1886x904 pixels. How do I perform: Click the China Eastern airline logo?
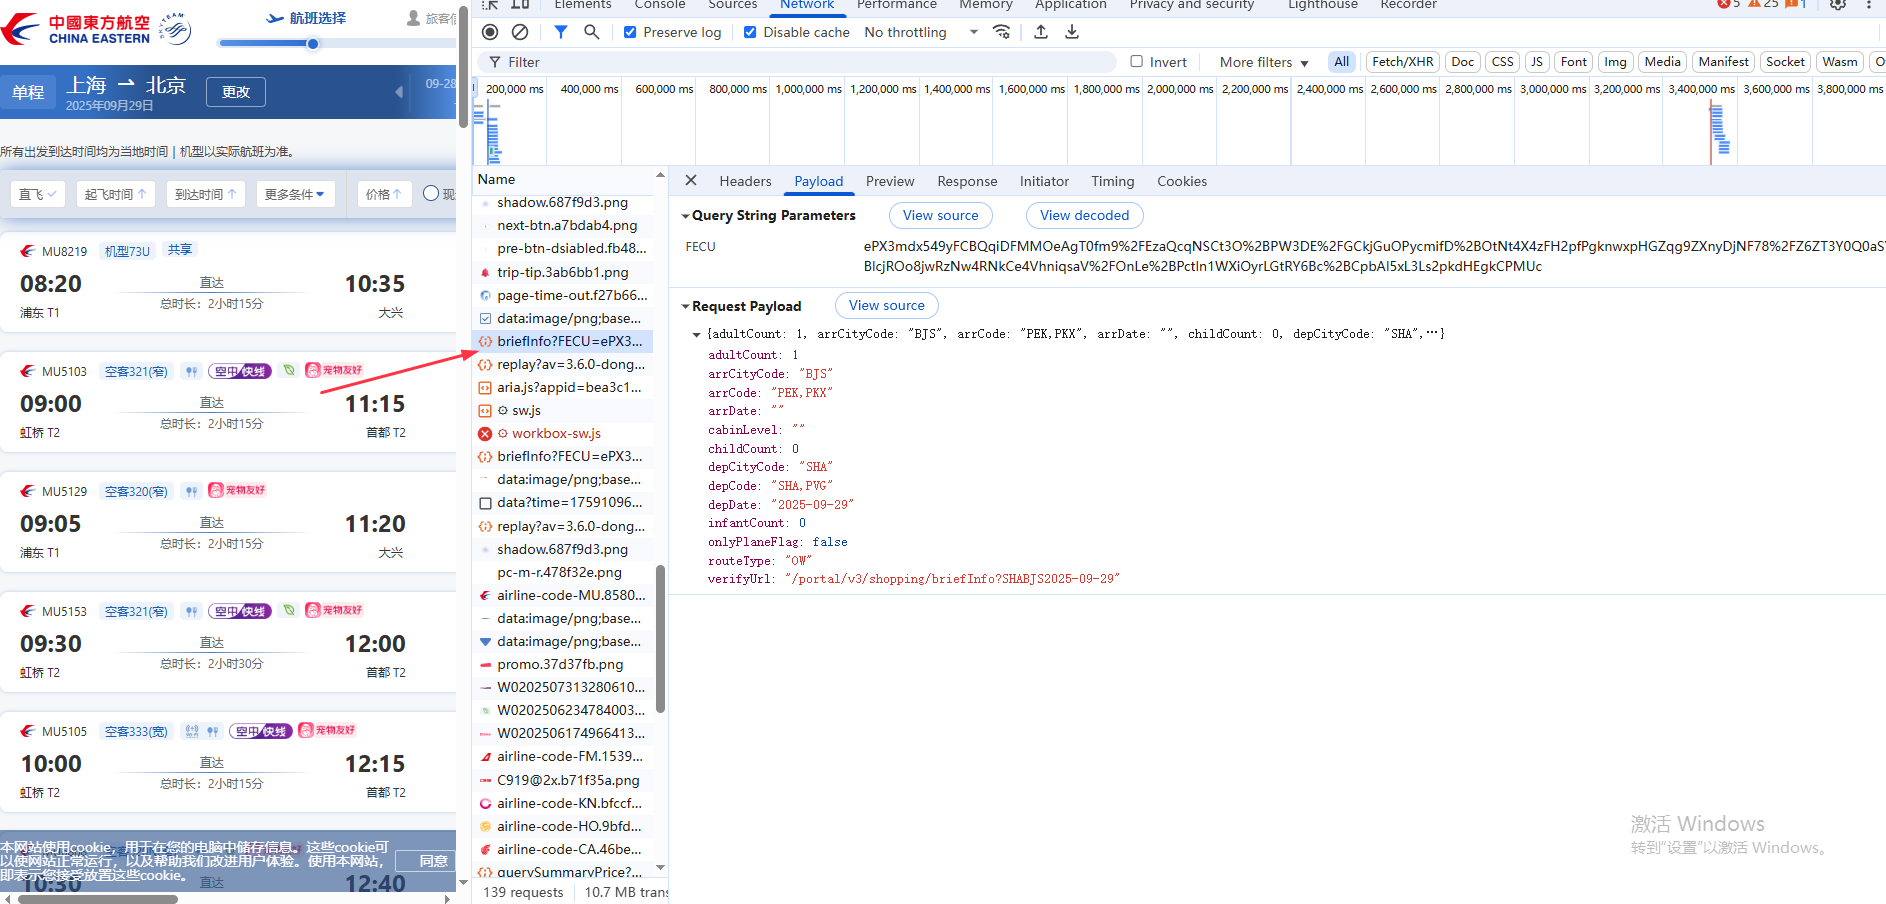click(76, 29)
